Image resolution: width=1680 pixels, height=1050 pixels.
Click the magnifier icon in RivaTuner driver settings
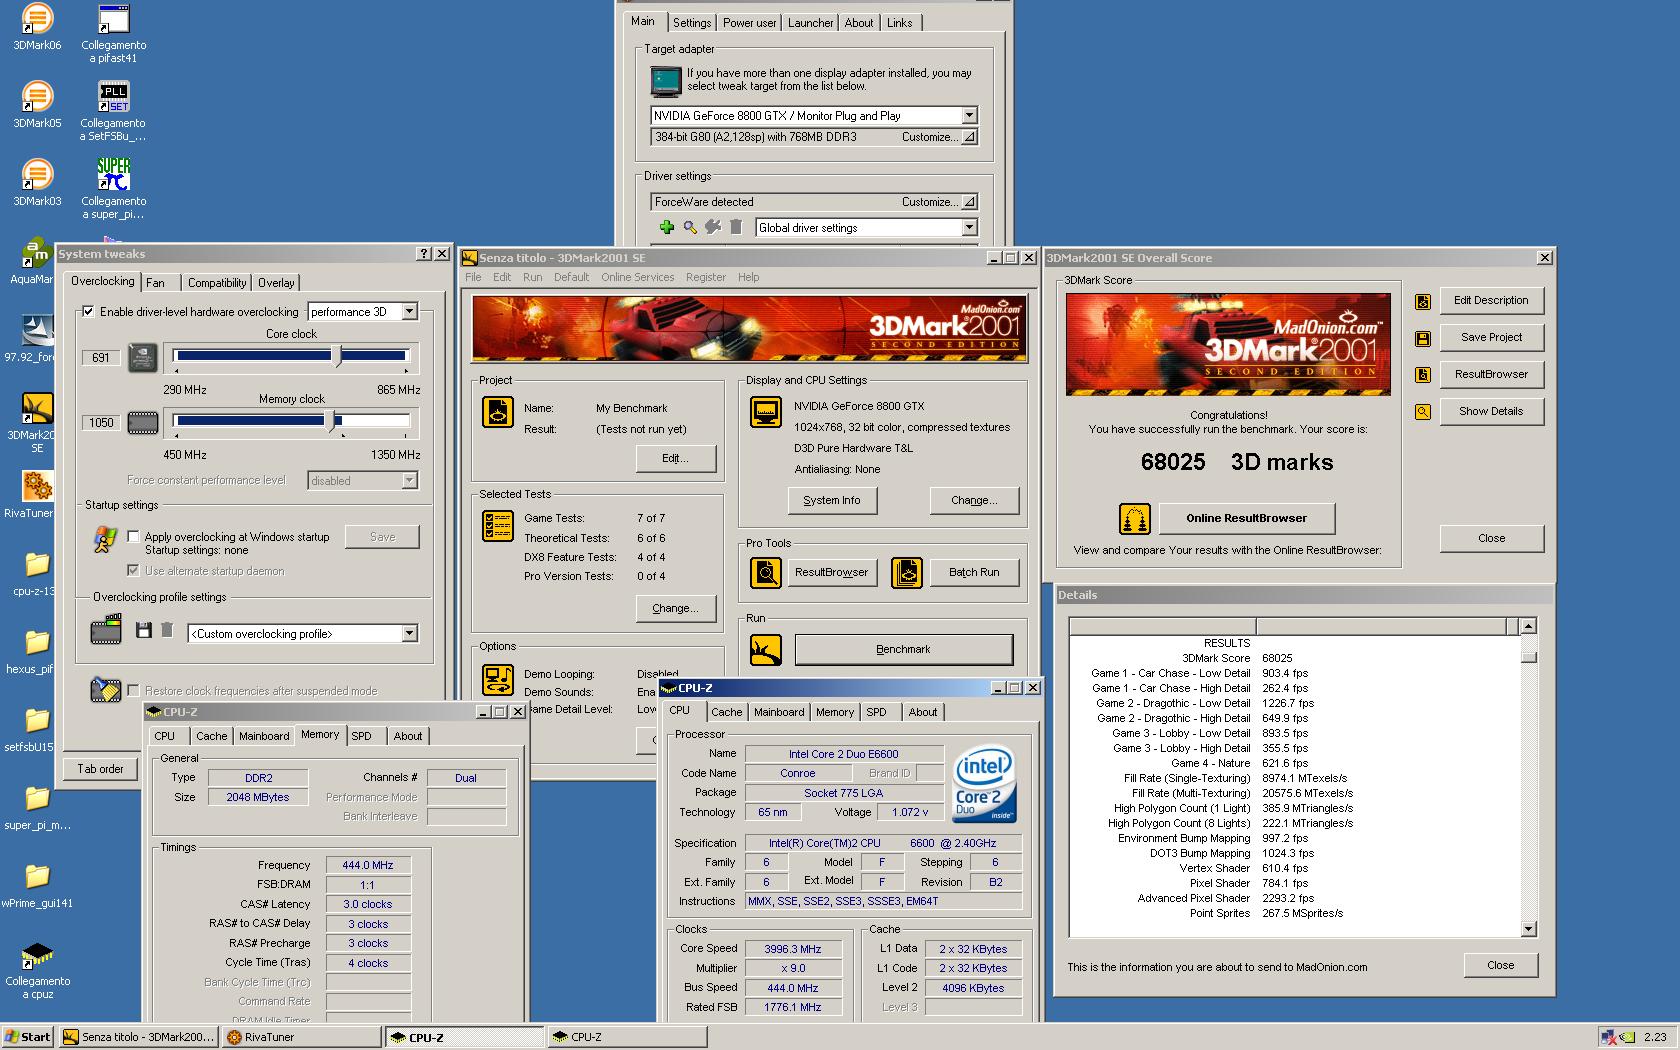tap(690, 227)
